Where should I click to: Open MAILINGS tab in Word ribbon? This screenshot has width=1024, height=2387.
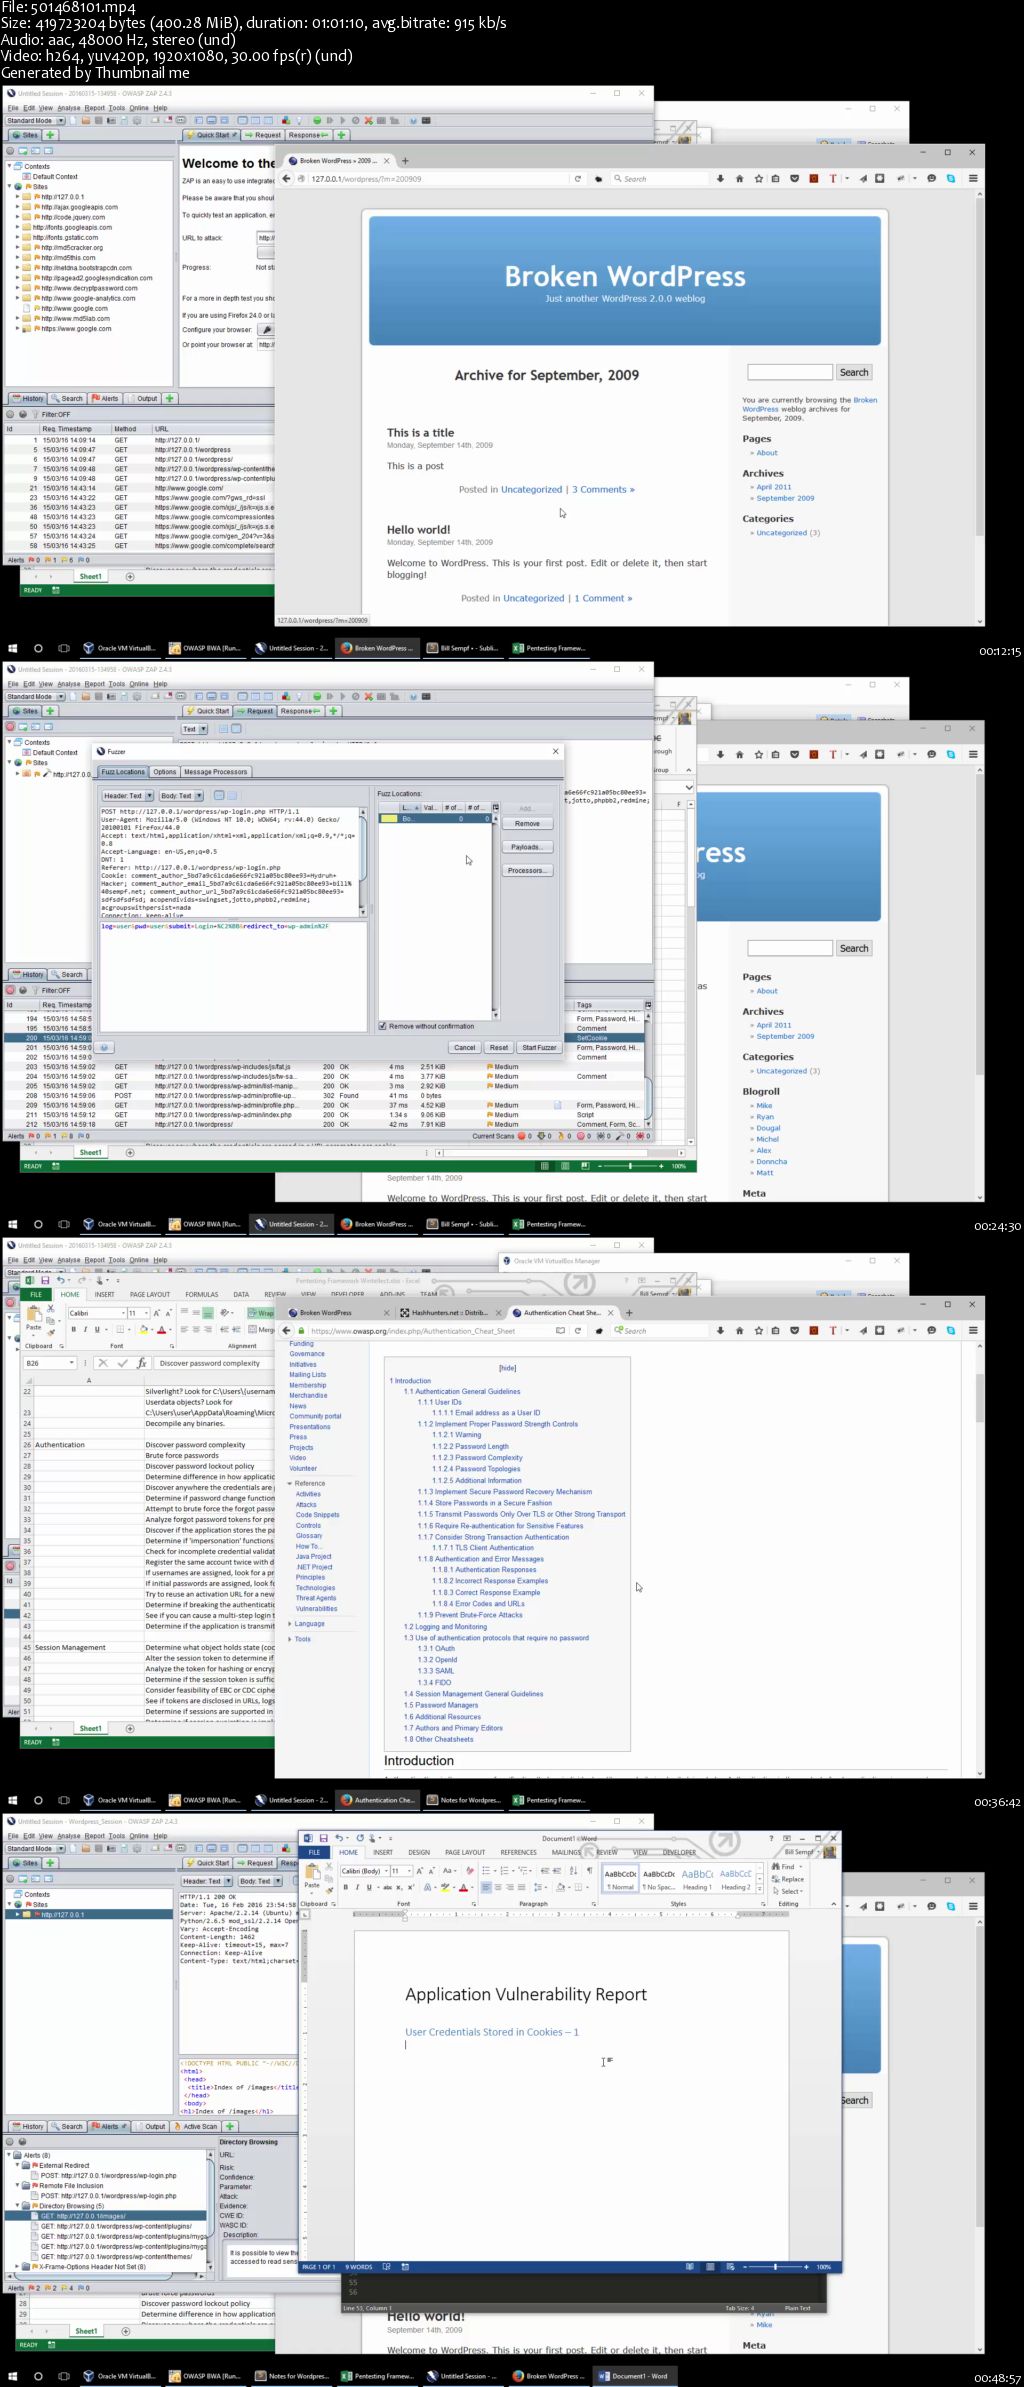[567, 1852]
